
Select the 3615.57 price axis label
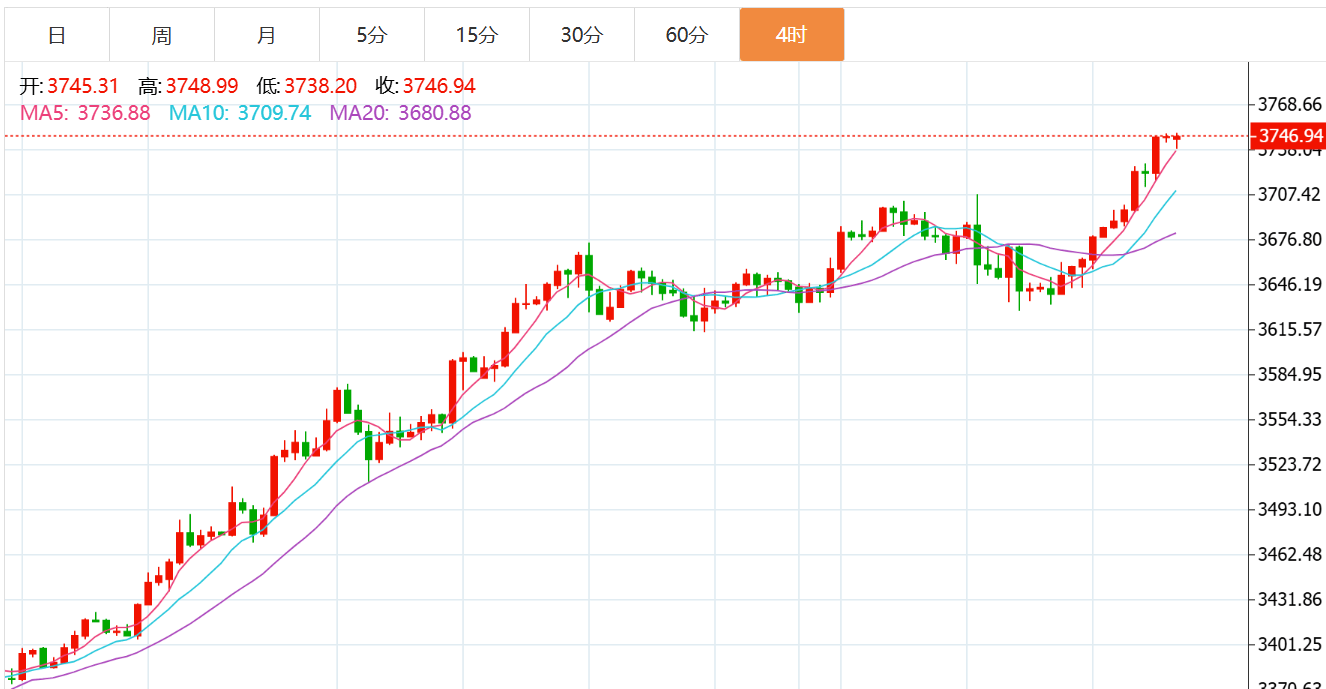(1290, 329)
